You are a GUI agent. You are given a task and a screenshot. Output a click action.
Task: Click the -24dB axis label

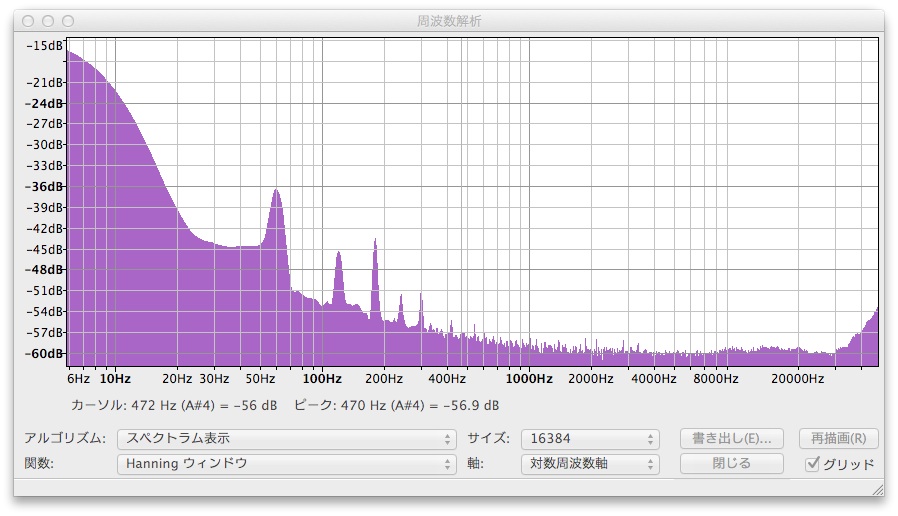tap(45, 104)
